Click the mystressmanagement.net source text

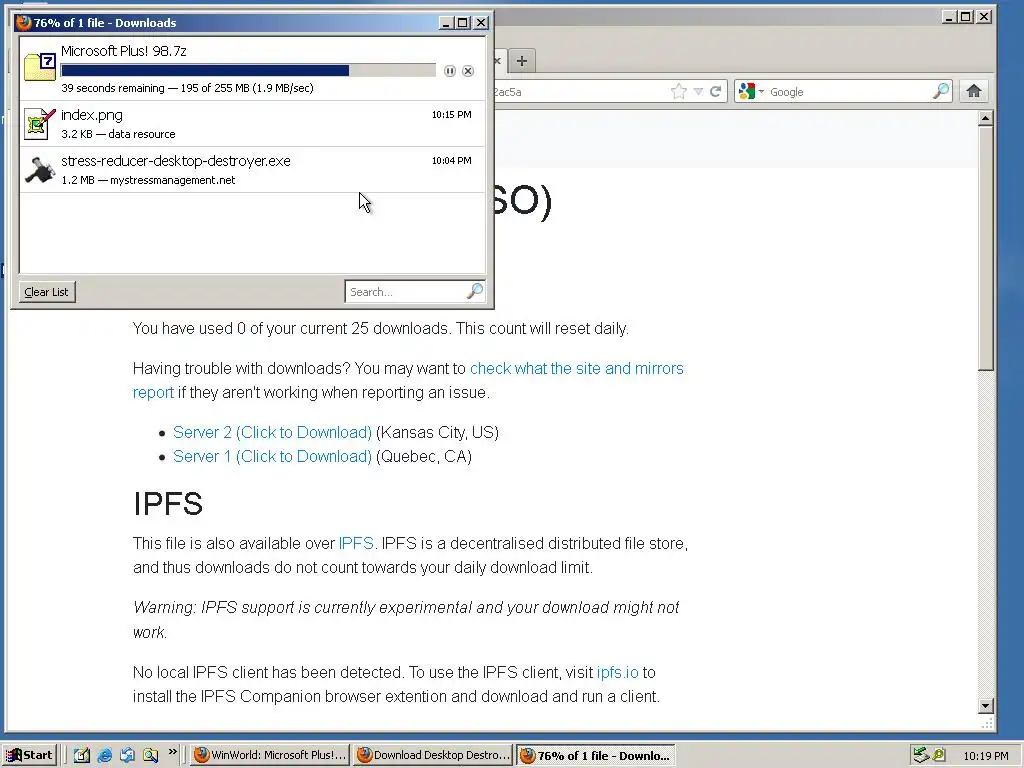pyautogui.click(x=172, y=180)
